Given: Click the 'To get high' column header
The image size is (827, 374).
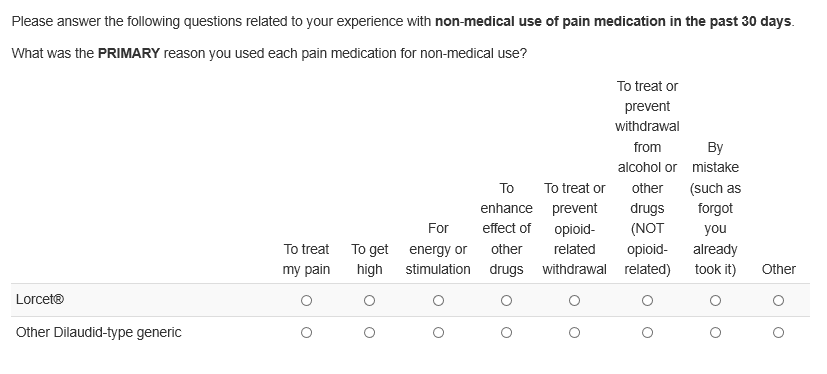Looking at the screenshot, I should tap(369, 259).
